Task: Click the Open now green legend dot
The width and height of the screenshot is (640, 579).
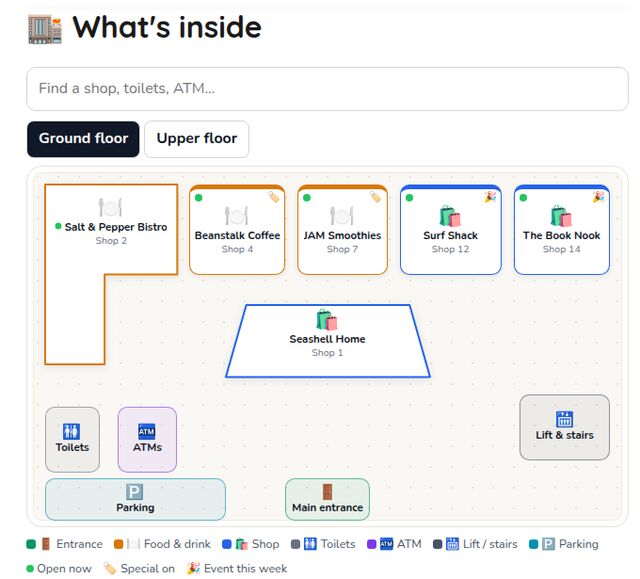Action: 30,568
